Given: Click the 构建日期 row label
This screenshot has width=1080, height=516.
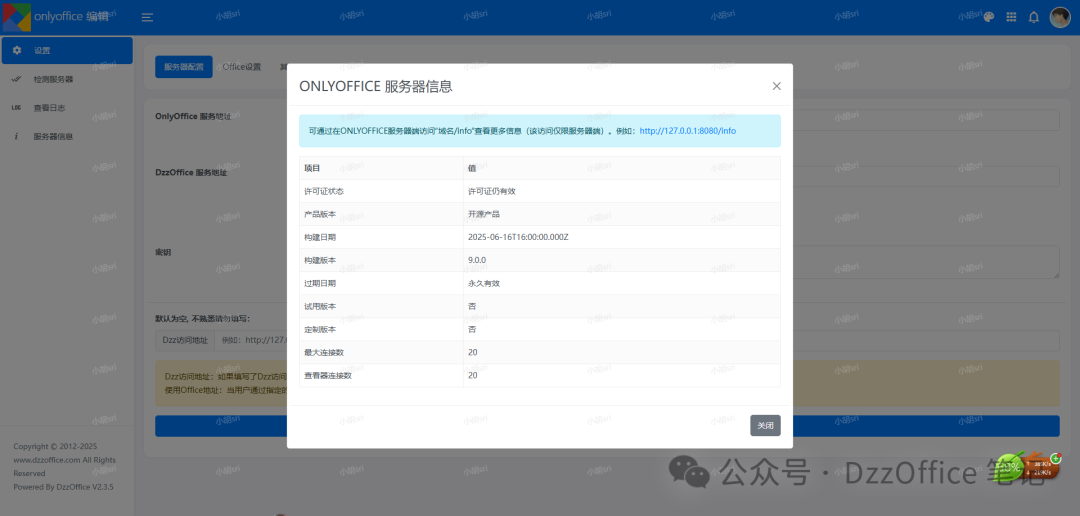Looking at the screenshot, I should tap(320, 237).
